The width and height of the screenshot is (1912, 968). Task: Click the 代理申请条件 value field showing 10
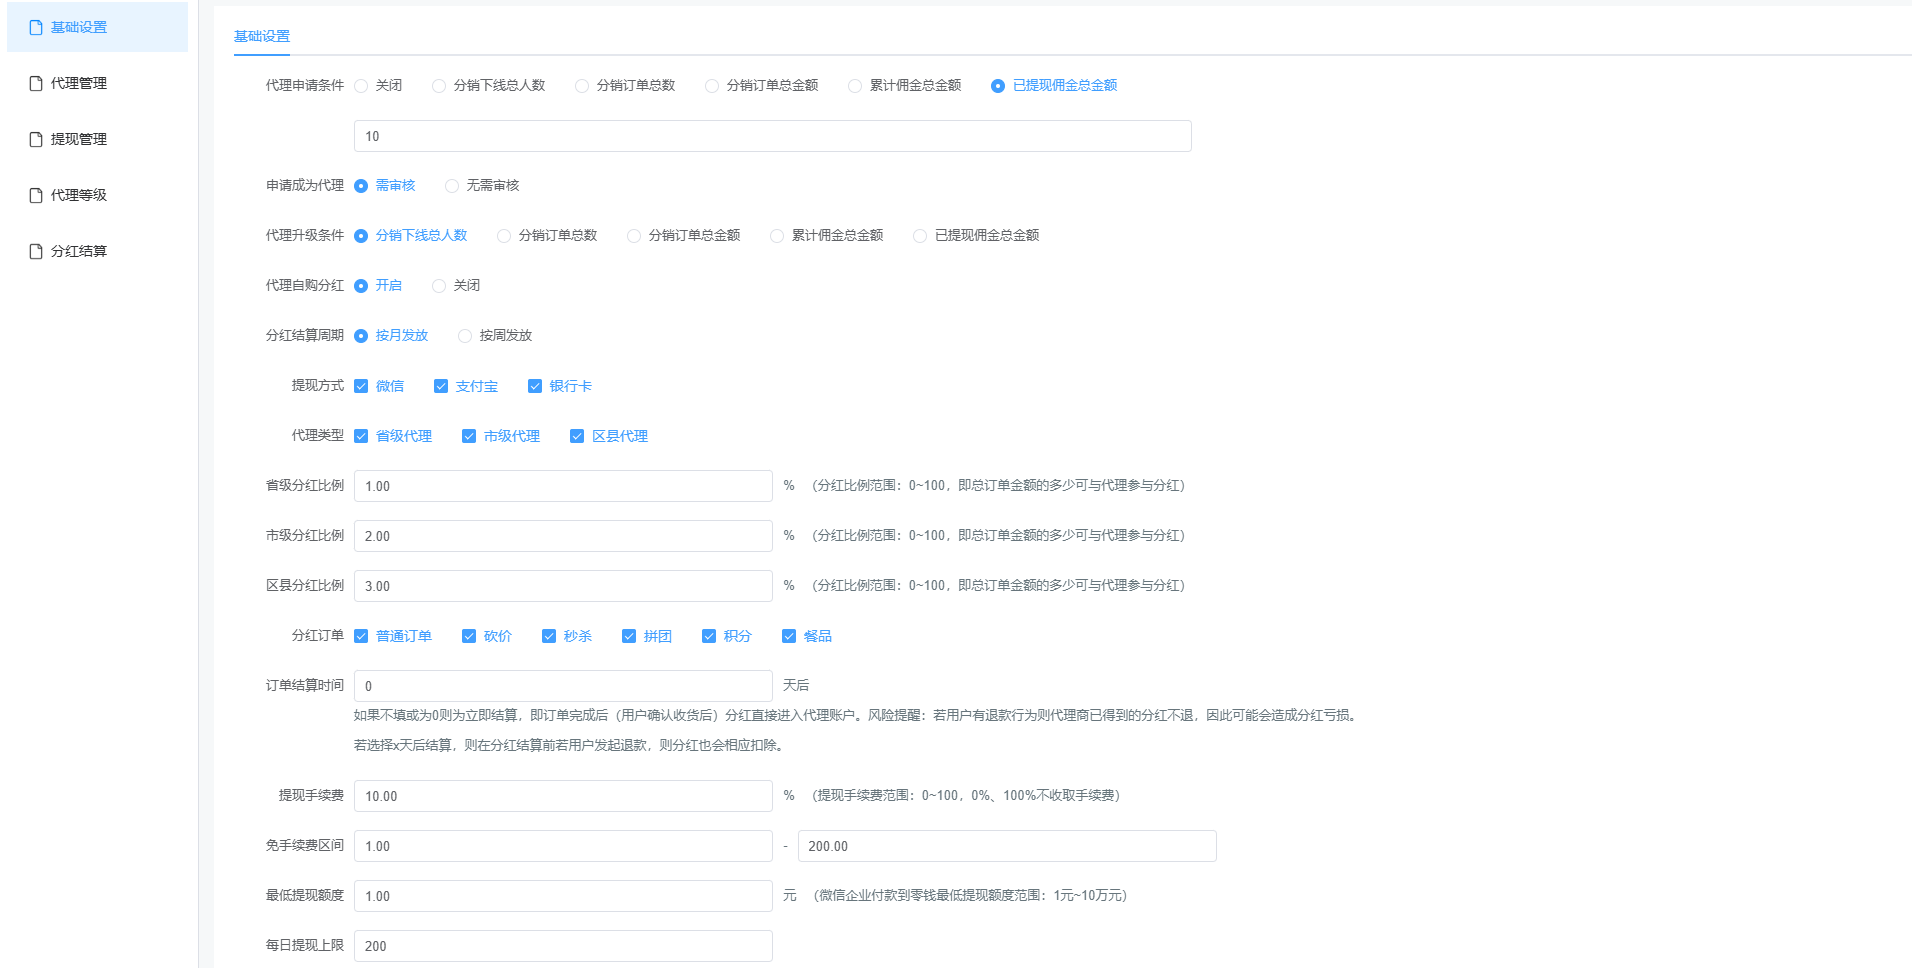click(773, 136)
